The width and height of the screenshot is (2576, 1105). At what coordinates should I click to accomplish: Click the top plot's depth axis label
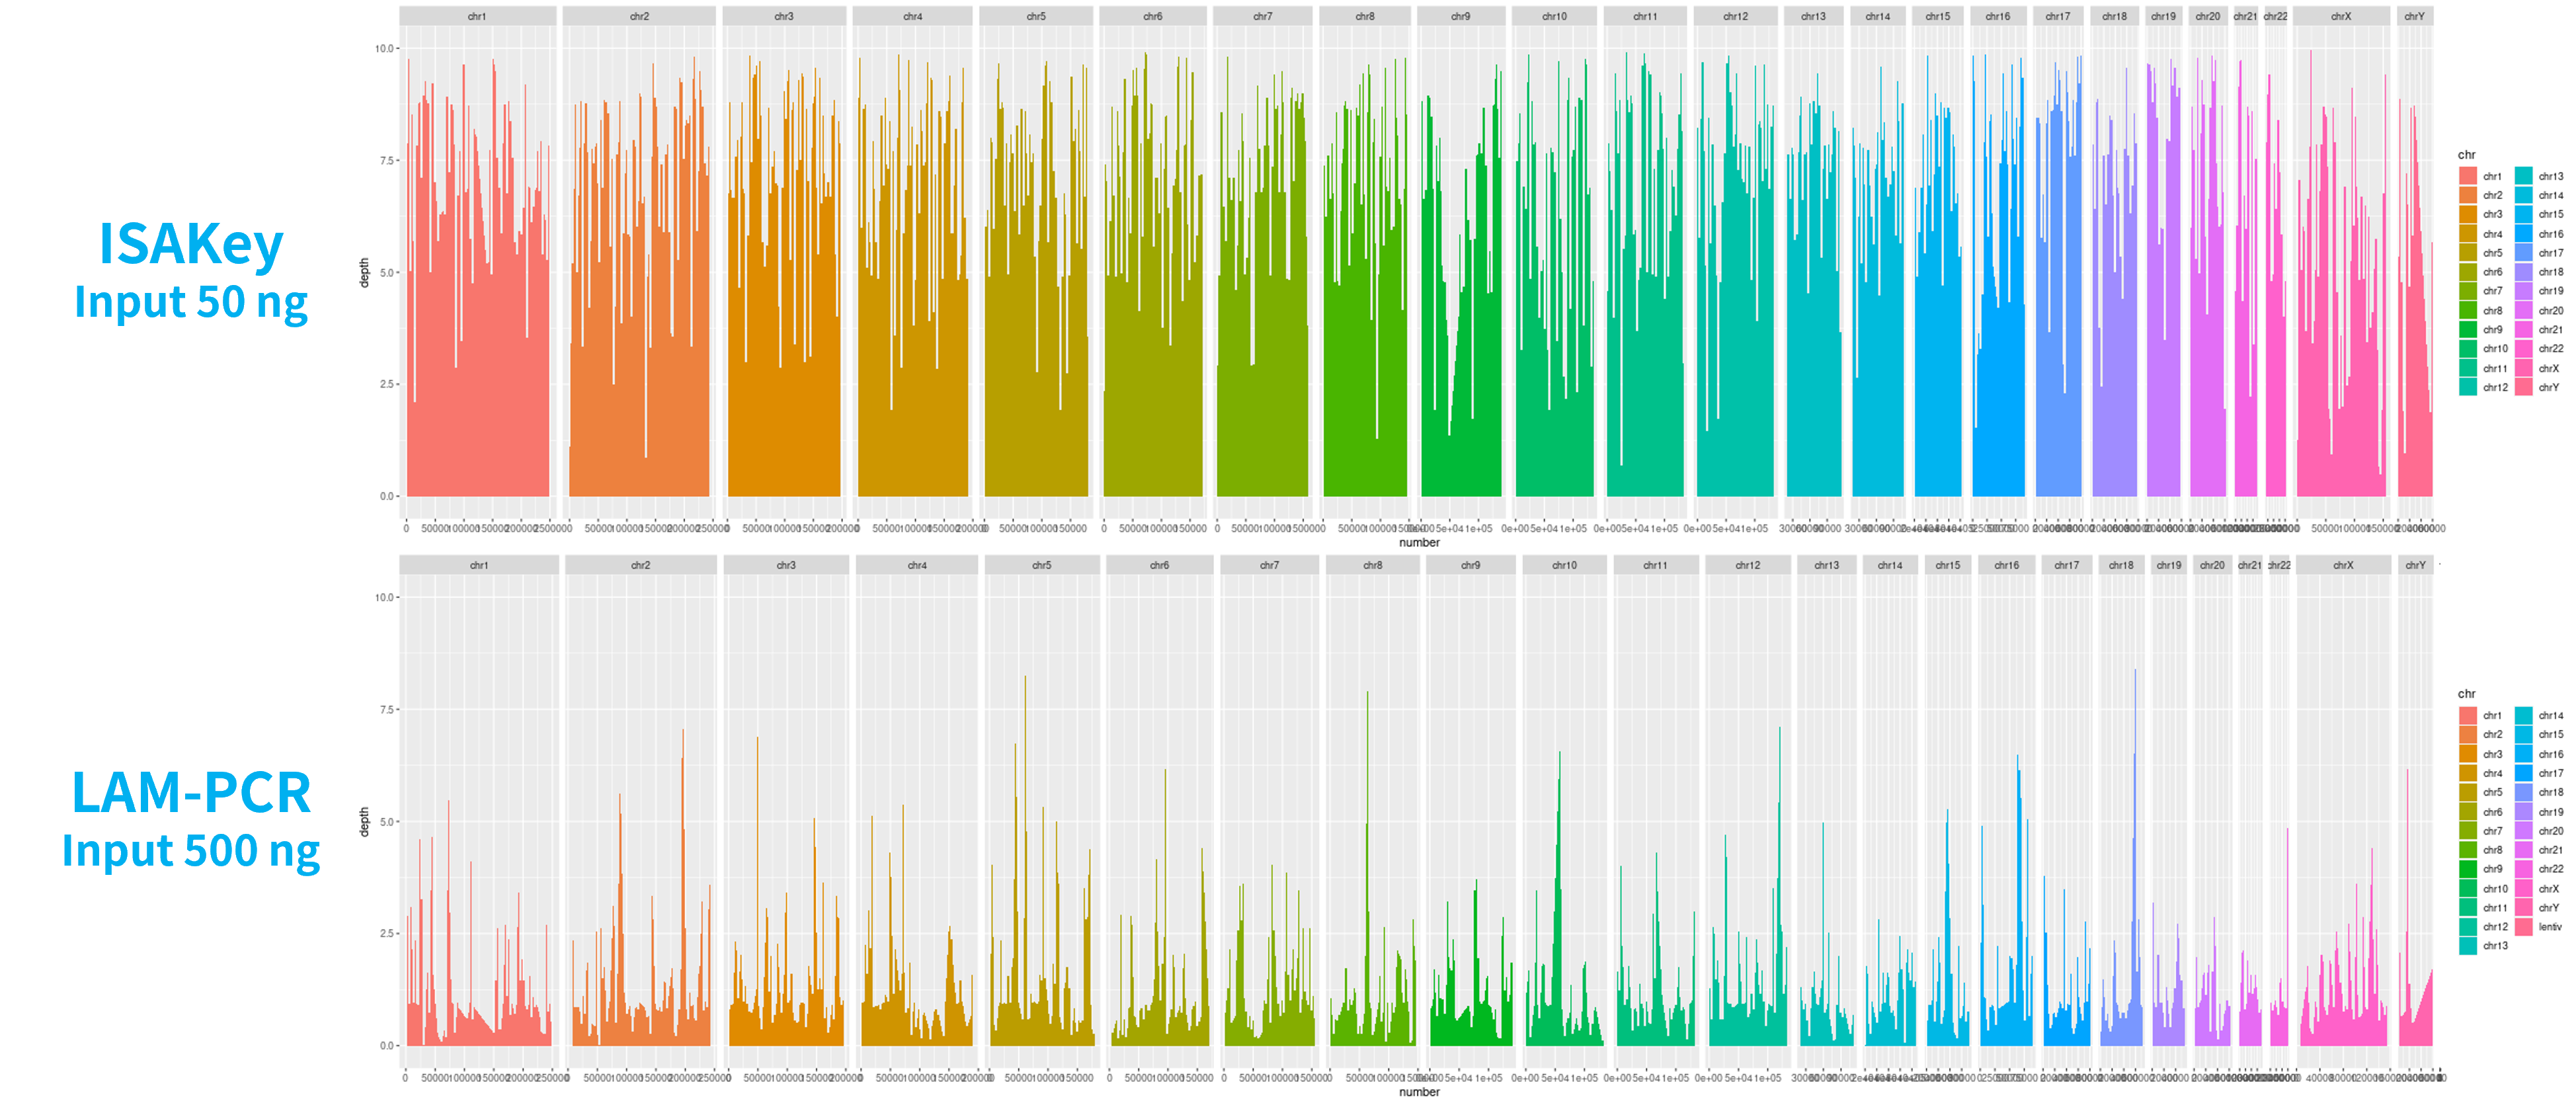pos(364,272)
